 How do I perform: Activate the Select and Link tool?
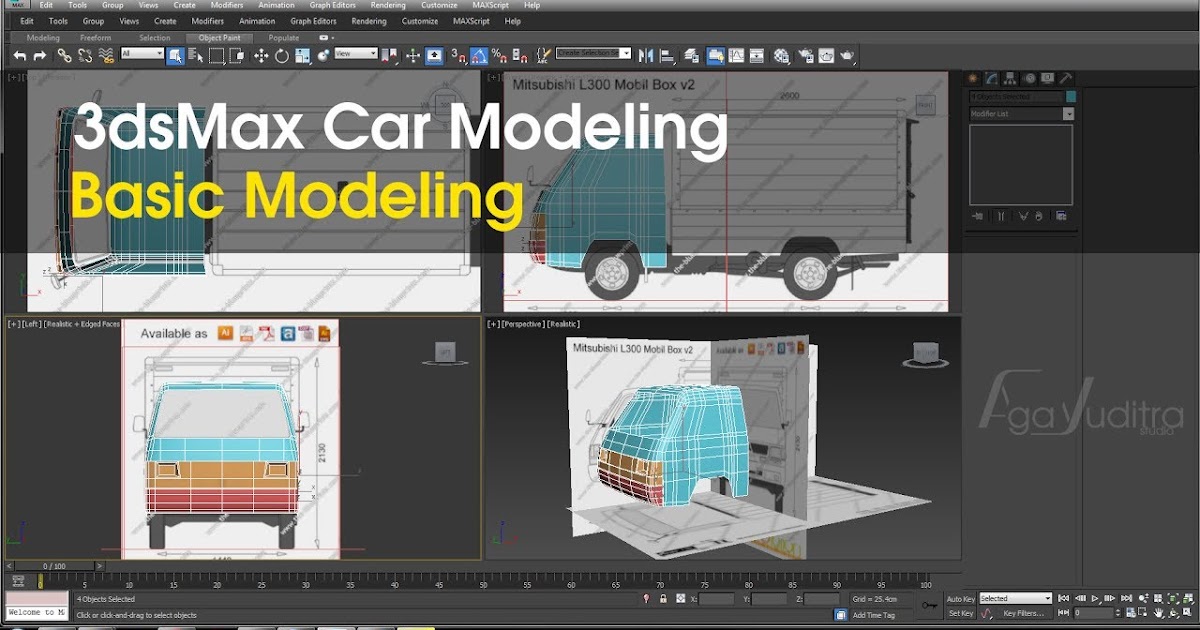(x=65, y=55)
